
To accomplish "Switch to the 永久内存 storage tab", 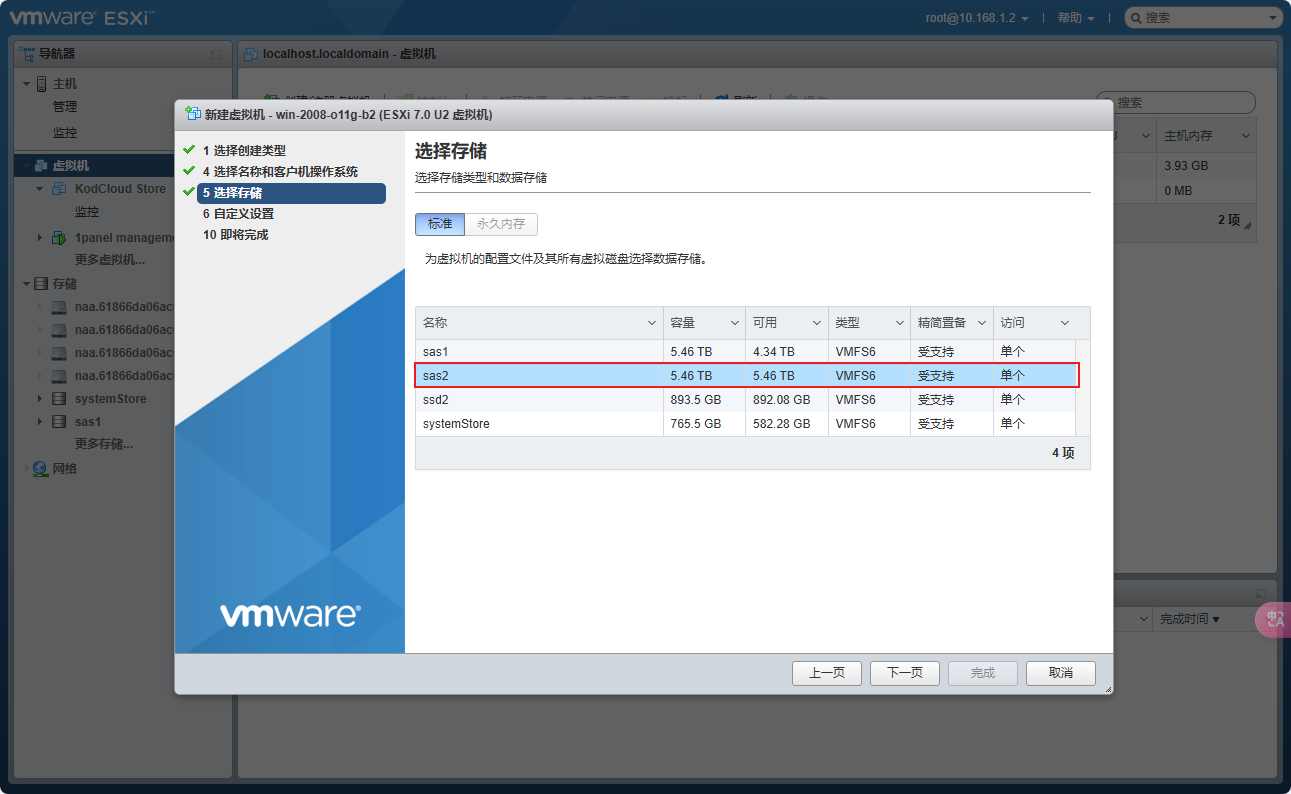I will 501,224.
